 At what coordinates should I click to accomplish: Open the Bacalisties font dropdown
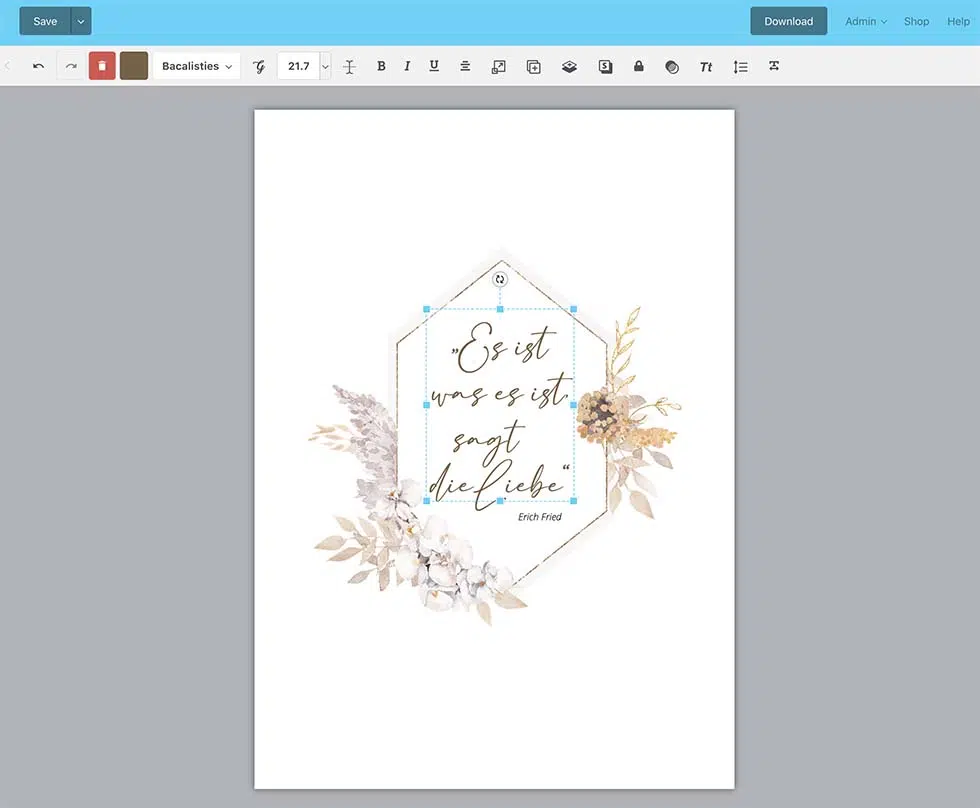tap(196, 66)
